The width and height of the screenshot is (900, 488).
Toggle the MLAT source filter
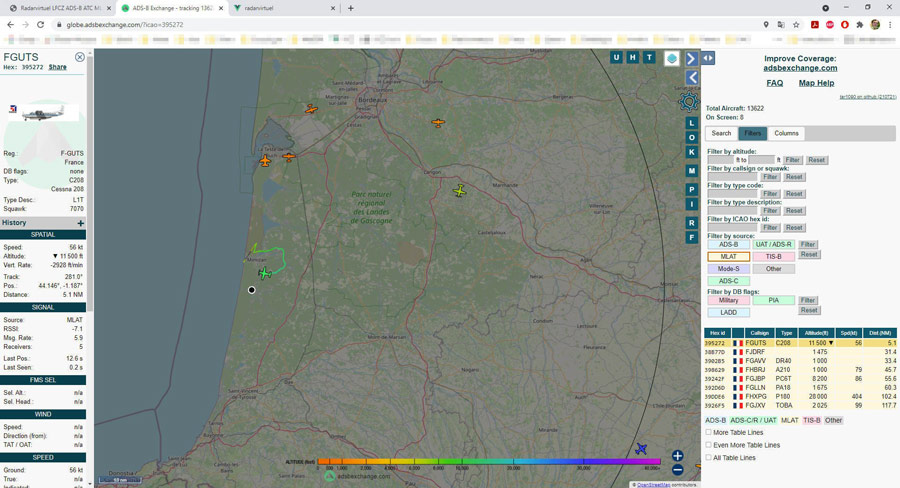[728, 257]
